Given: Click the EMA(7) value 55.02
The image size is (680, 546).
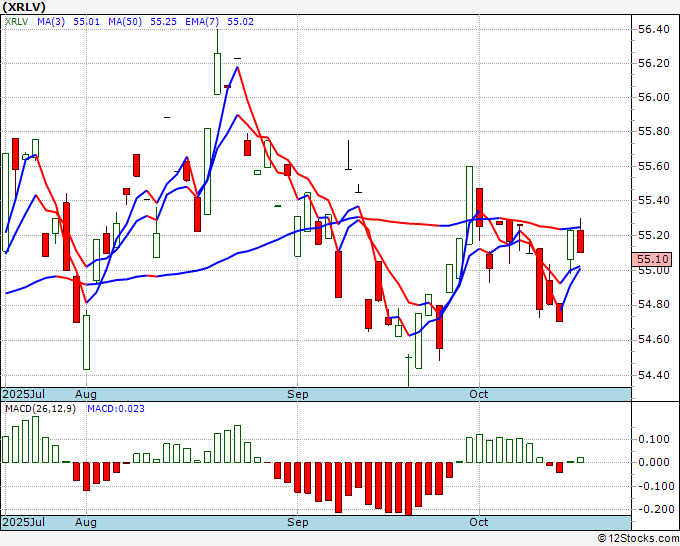Looking at the screenshot, I should (x=241, y=22).
